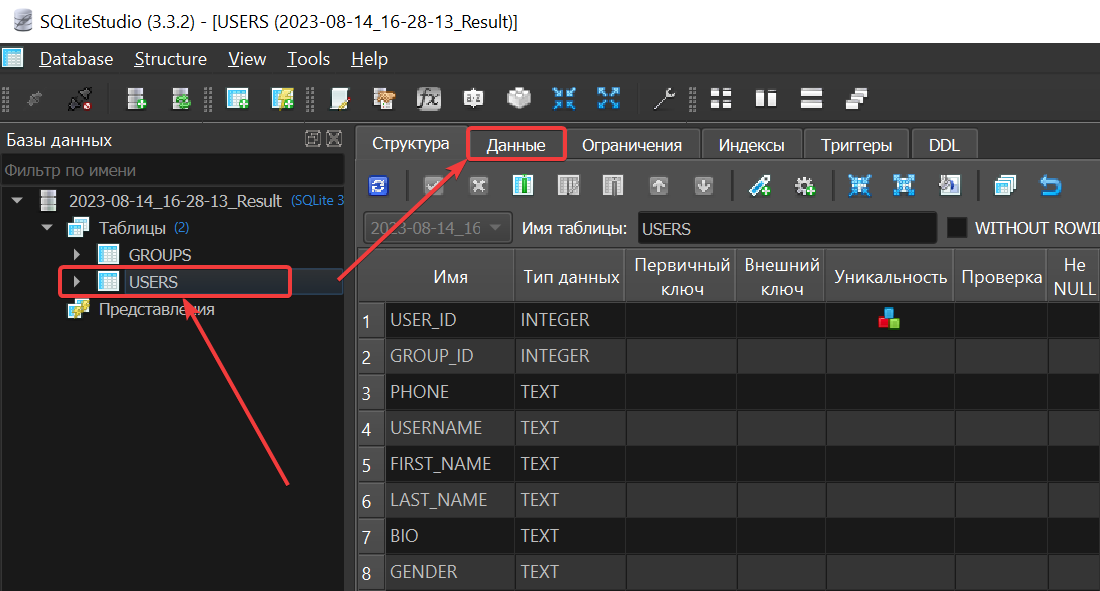1100x591 pixels.
Task: Open the SQL editor icon
Action: click(339, 98)
